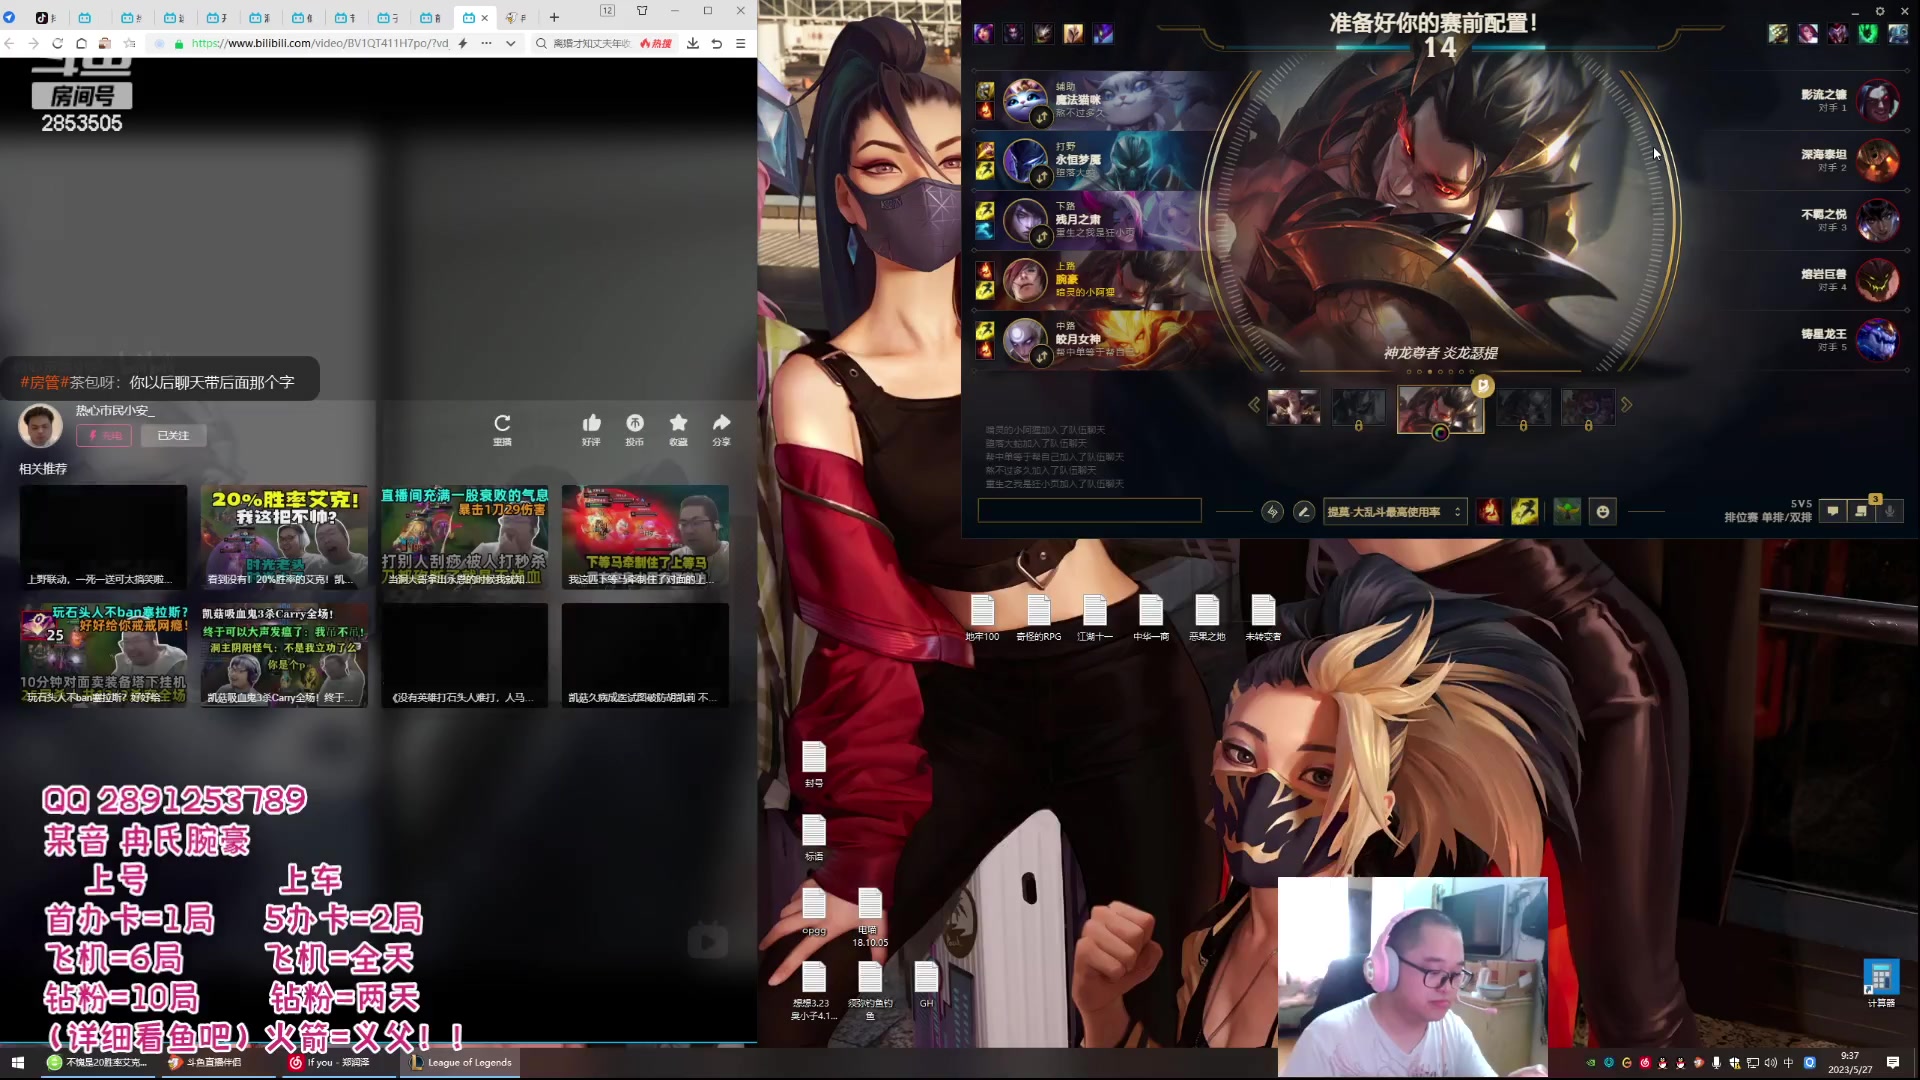Click the browser tab count box showing 12

[x=607, y=10]
